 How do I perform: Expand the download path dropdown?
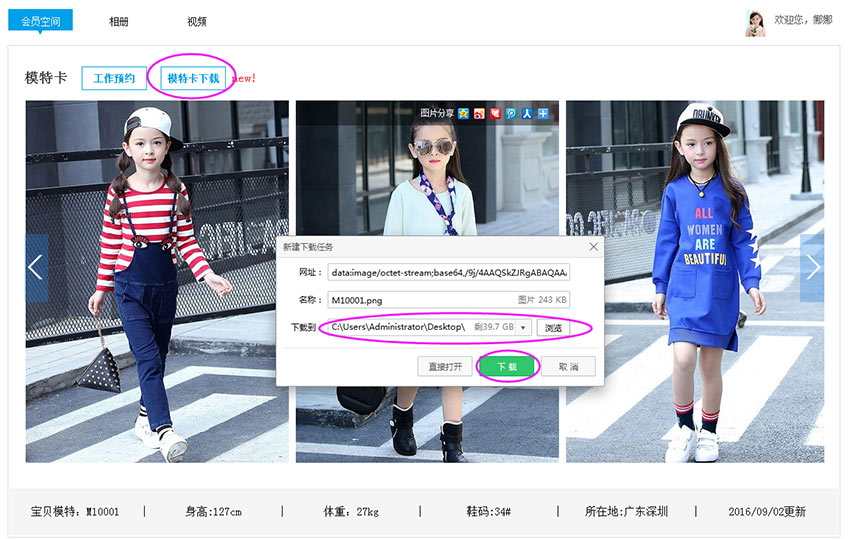coord(523,328)
